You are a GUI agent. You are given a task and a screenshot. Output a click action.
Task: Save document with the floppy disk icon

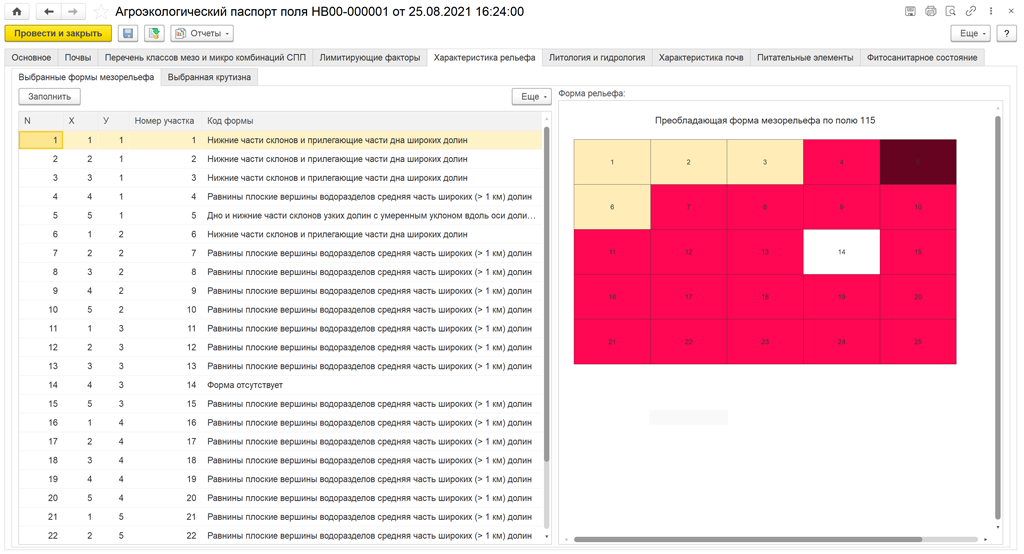128,33
